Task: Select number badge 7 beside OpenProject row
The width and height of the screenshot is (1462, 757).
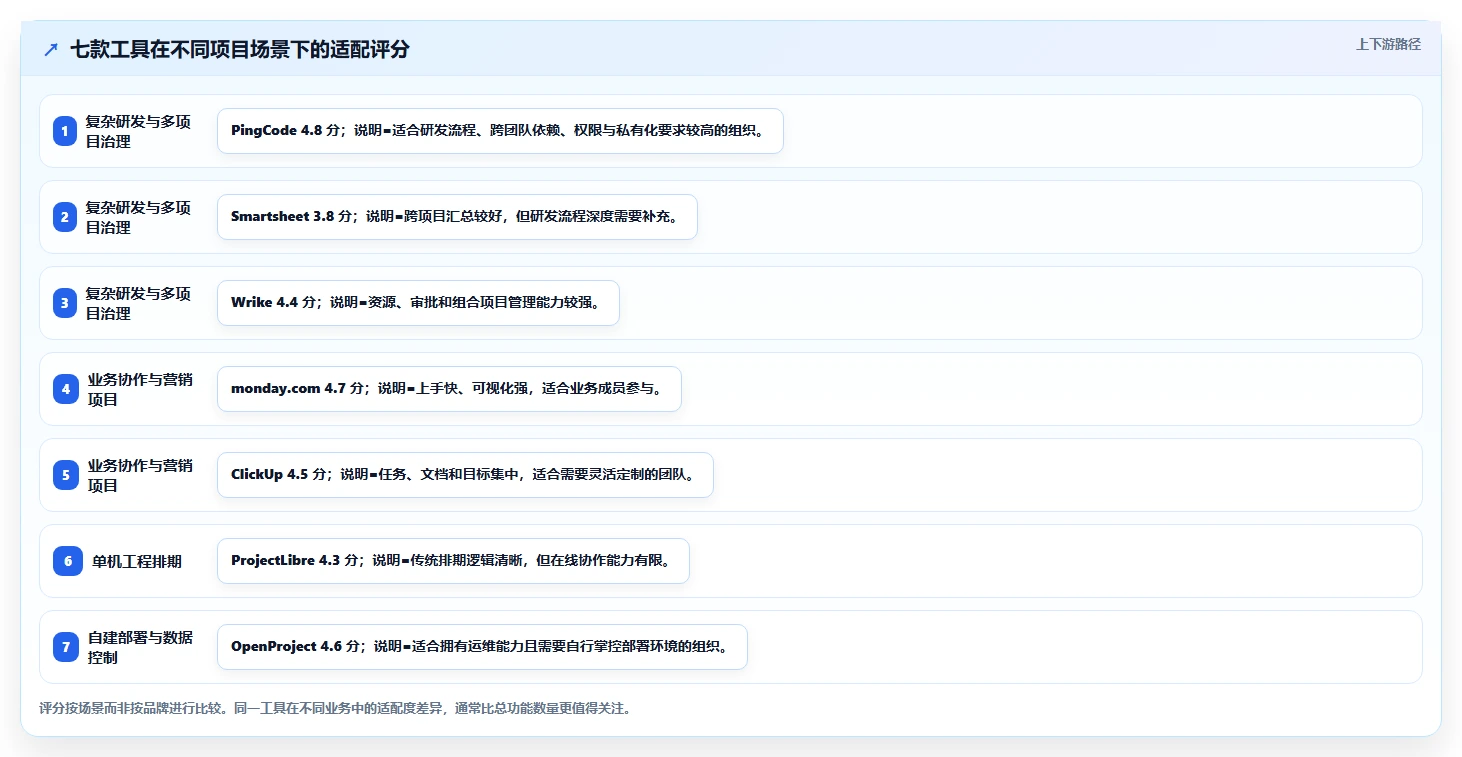Action: [x=66, y=647]
